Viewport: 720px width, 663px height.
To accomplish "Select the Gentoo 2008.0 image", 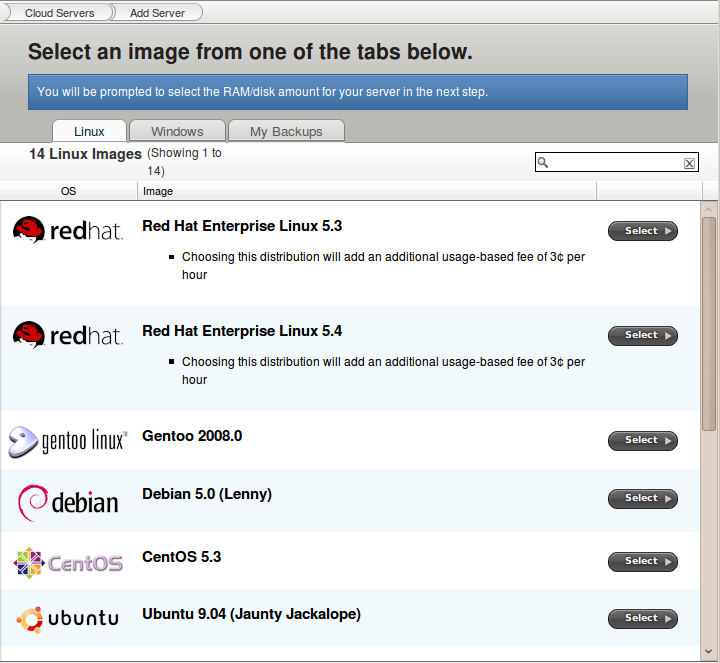I will (642, 441).
